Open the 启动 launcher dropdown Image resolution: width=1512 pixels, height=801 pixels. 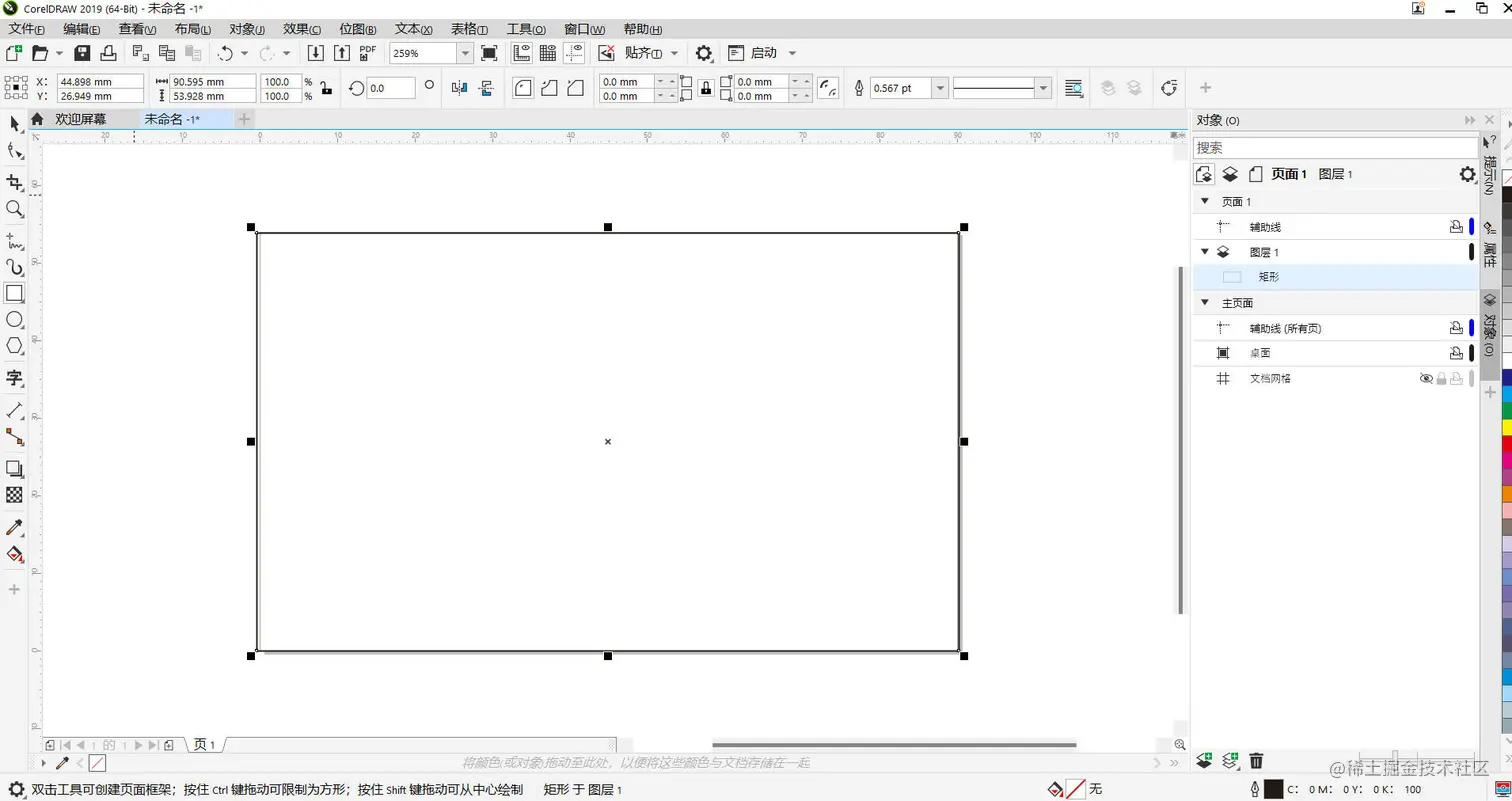792,53
